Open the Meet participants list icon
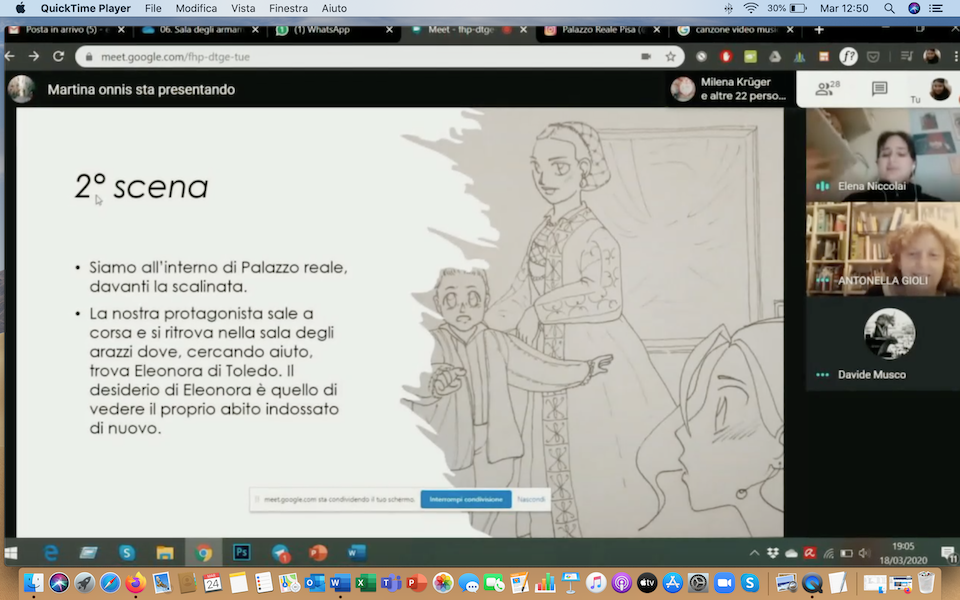Screen dimensions: 960x600 (x=827, y=89)
